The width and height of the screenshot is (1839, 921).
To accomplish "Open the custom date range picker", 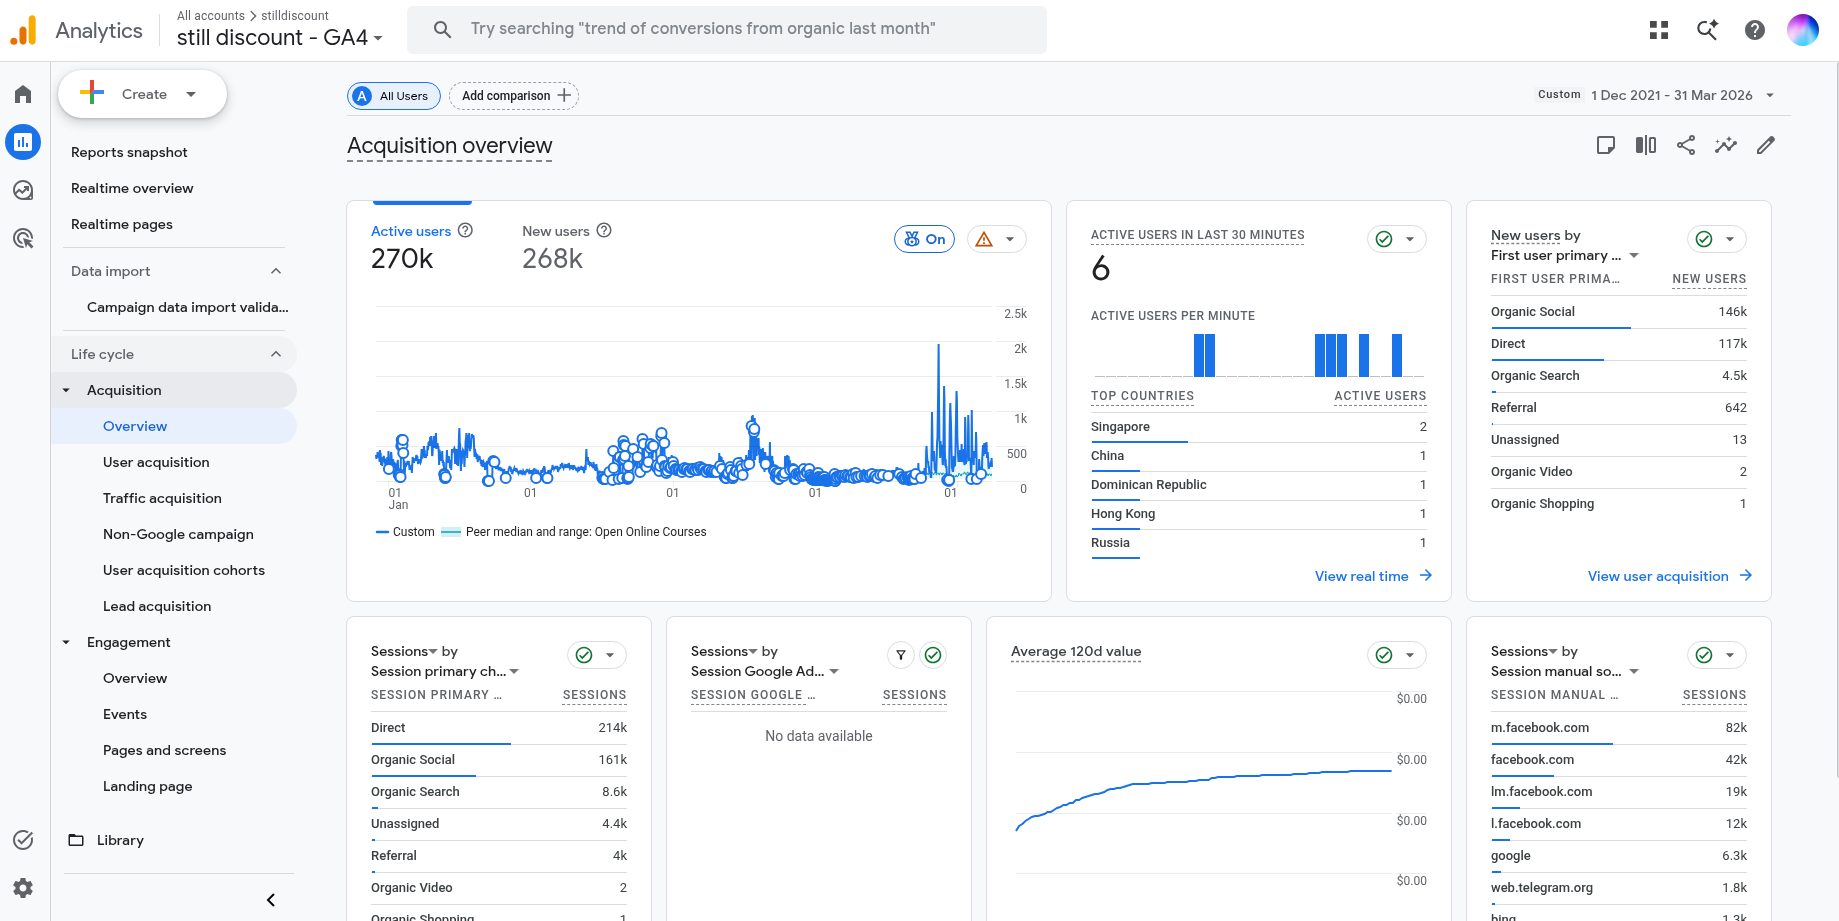I will click(1656, 95).
